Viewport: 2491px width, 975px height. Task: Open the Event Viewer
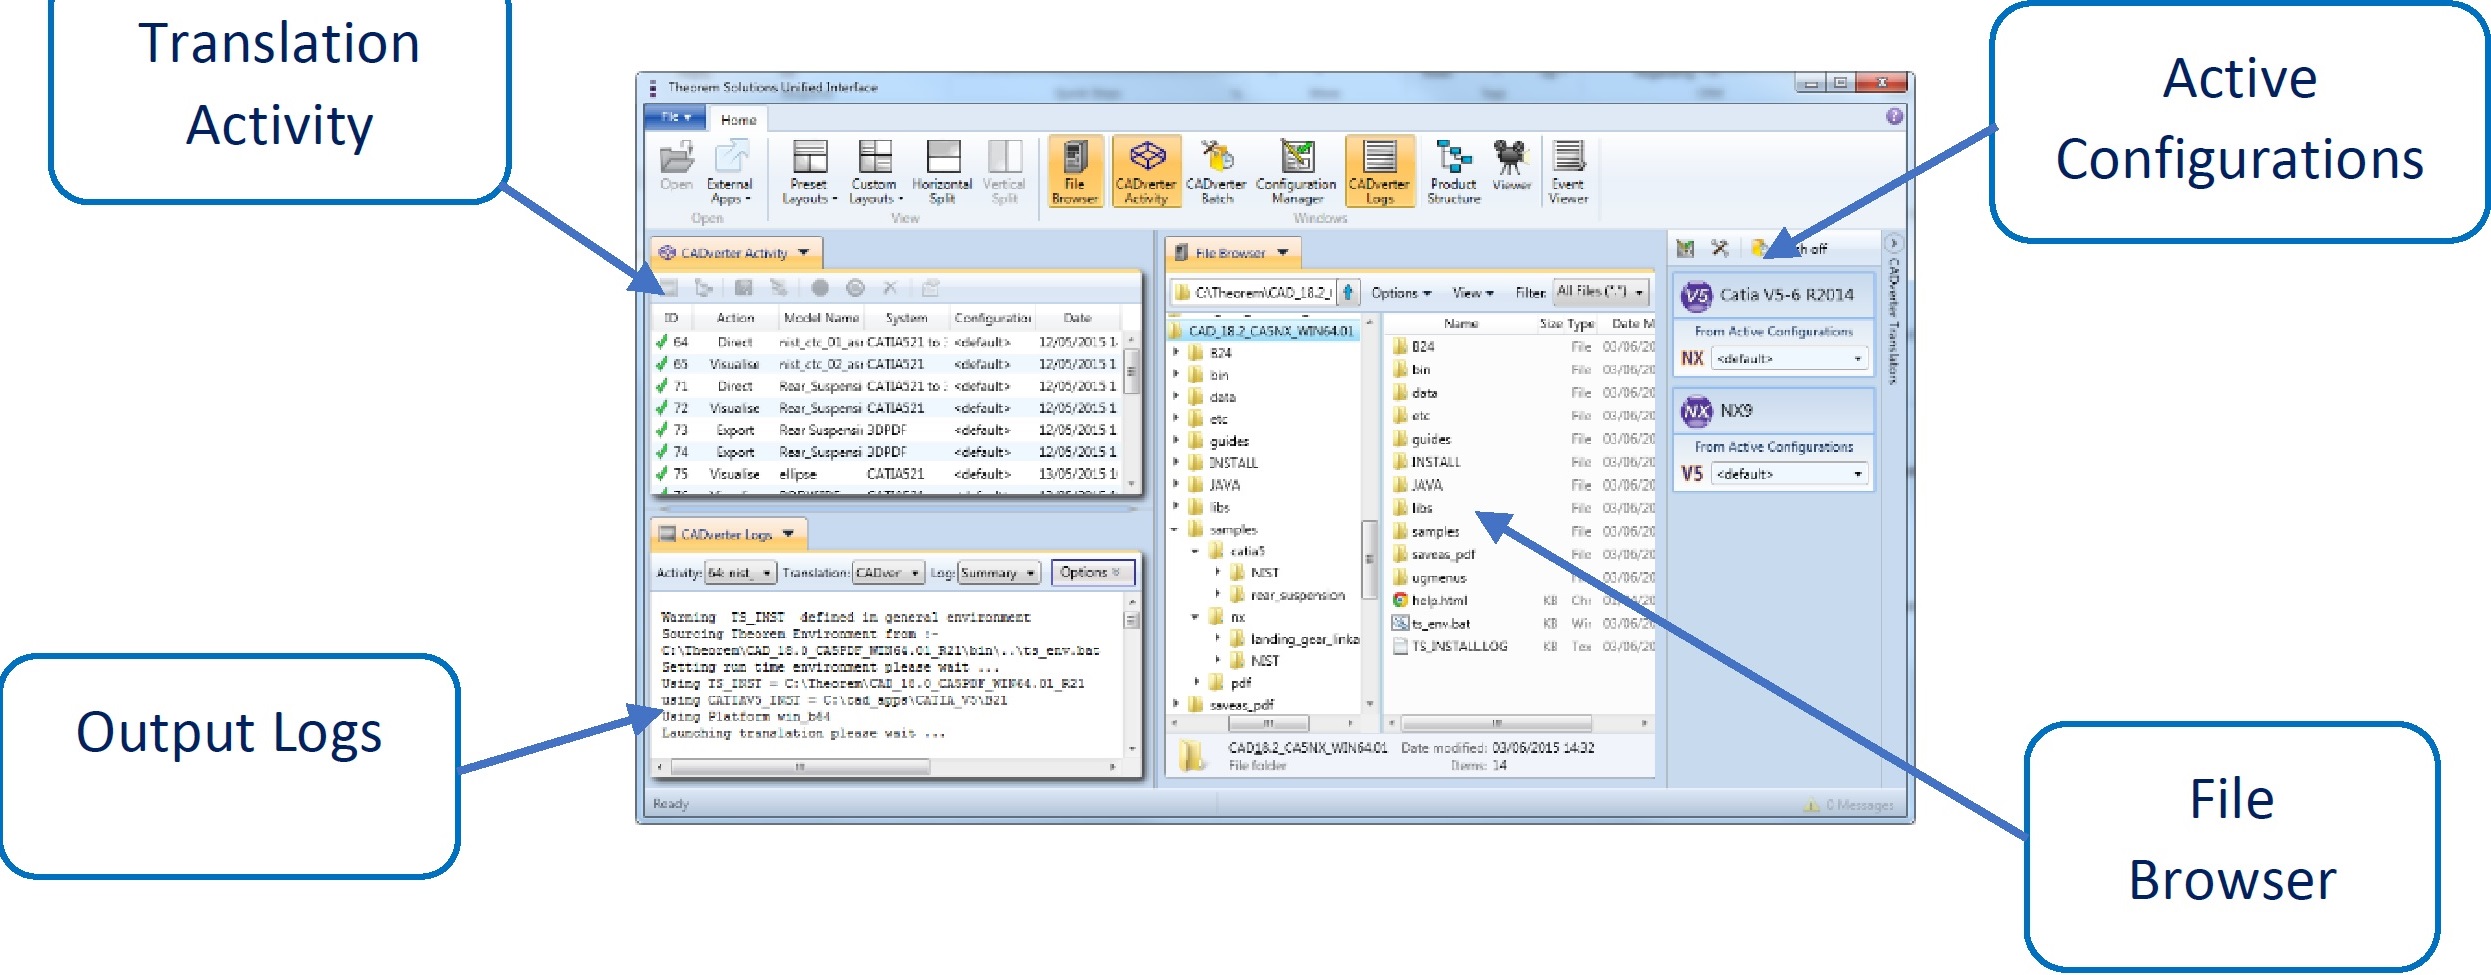[1568, 172]
